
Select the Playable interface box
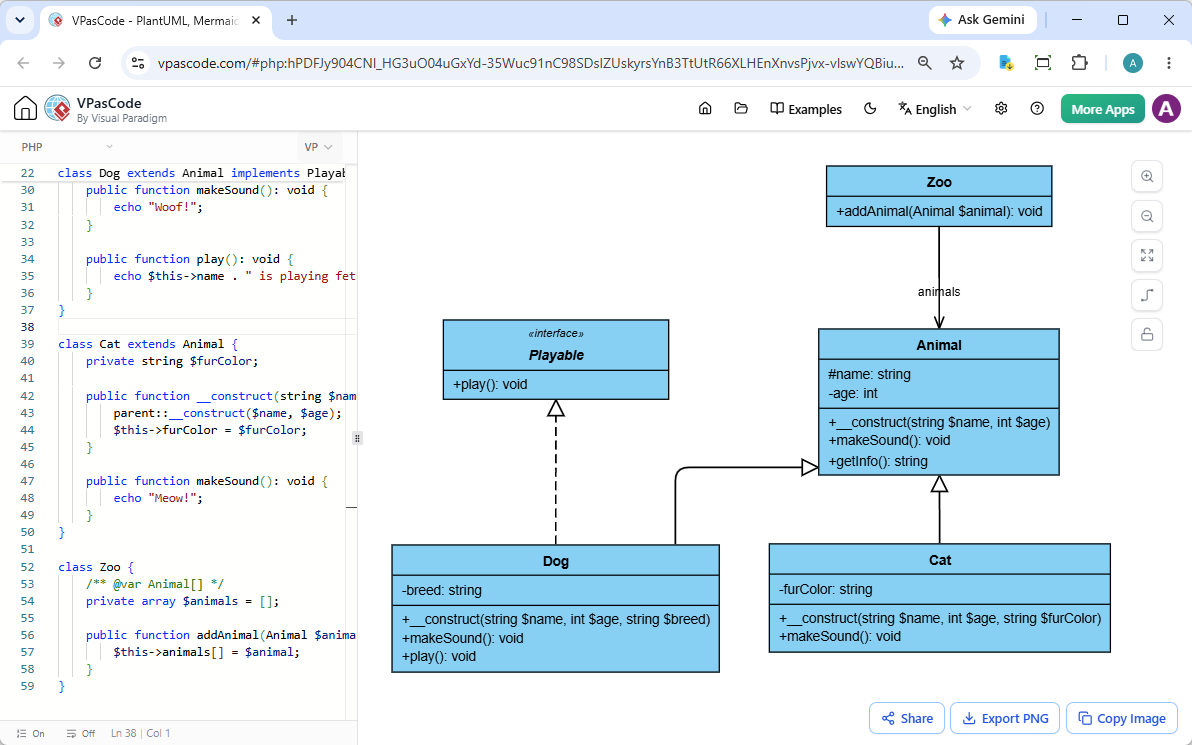tap(556, 360)
